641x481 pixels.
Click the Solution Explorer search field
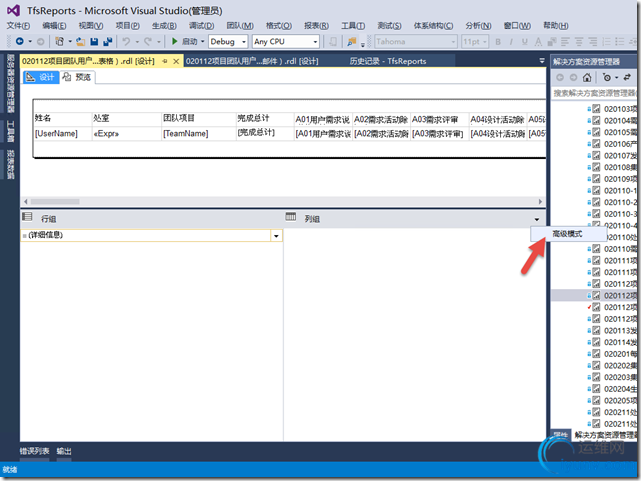tap(594, 94)
